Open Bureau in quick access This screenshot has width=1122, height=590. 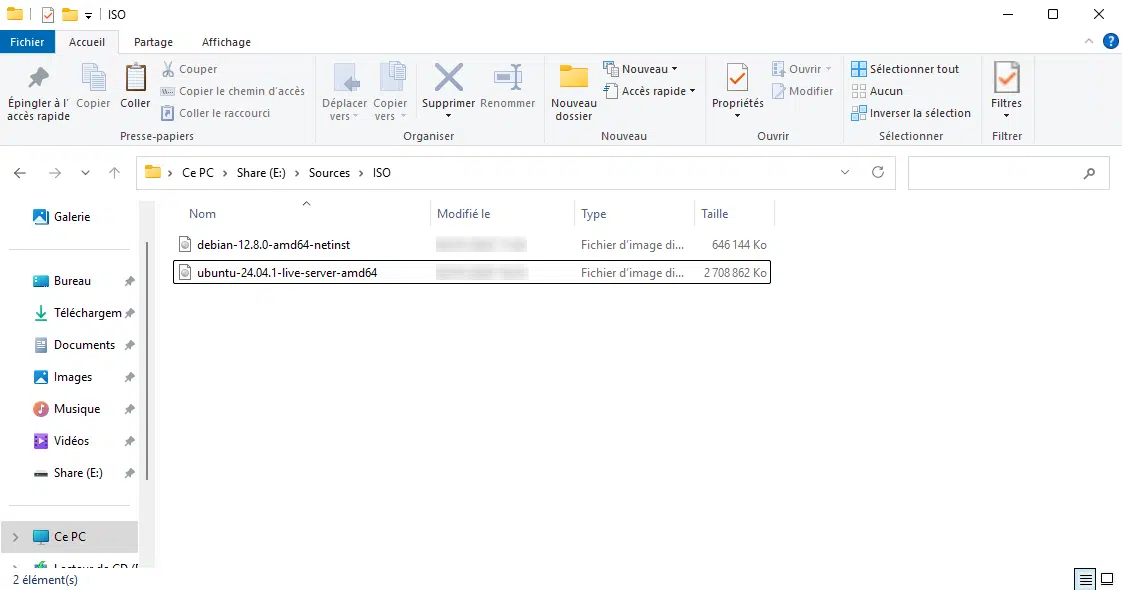pos(62,281)
